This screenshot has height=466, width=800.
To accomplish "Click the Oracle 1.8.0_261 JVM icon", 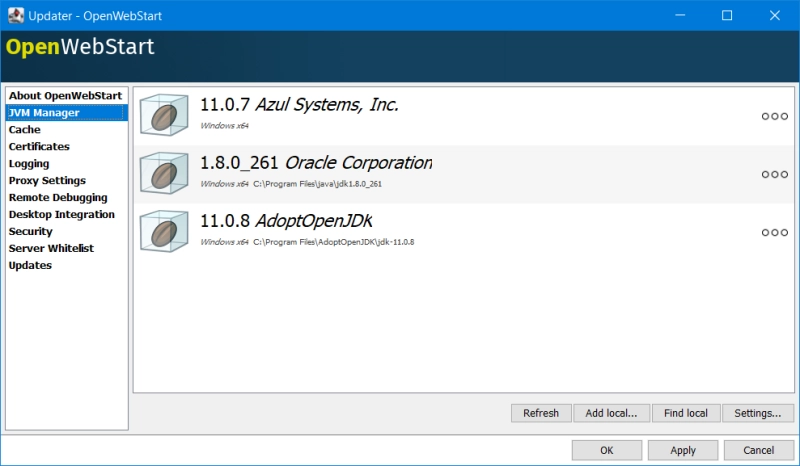I will tap(164, 173).
